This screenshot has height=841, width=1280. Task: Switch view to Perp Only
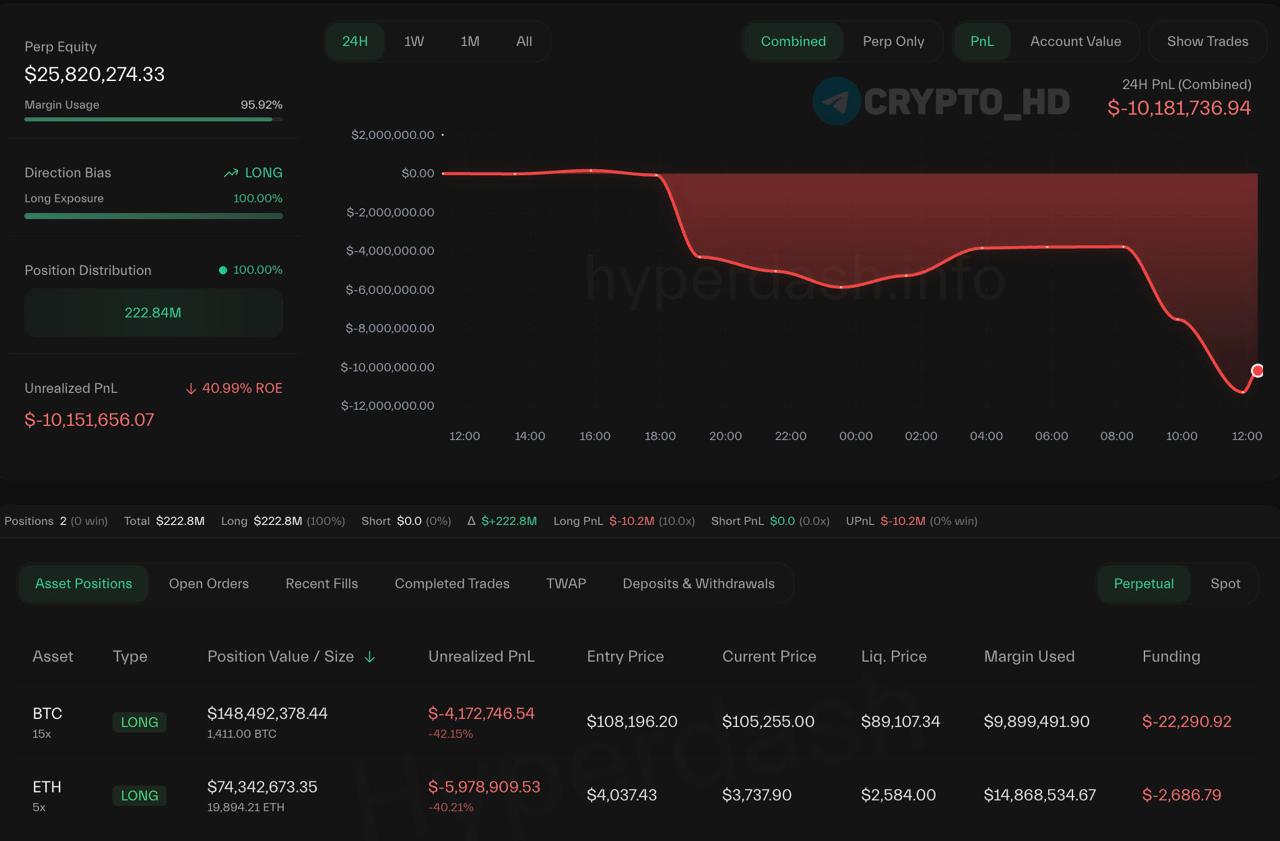click(893, 41)
